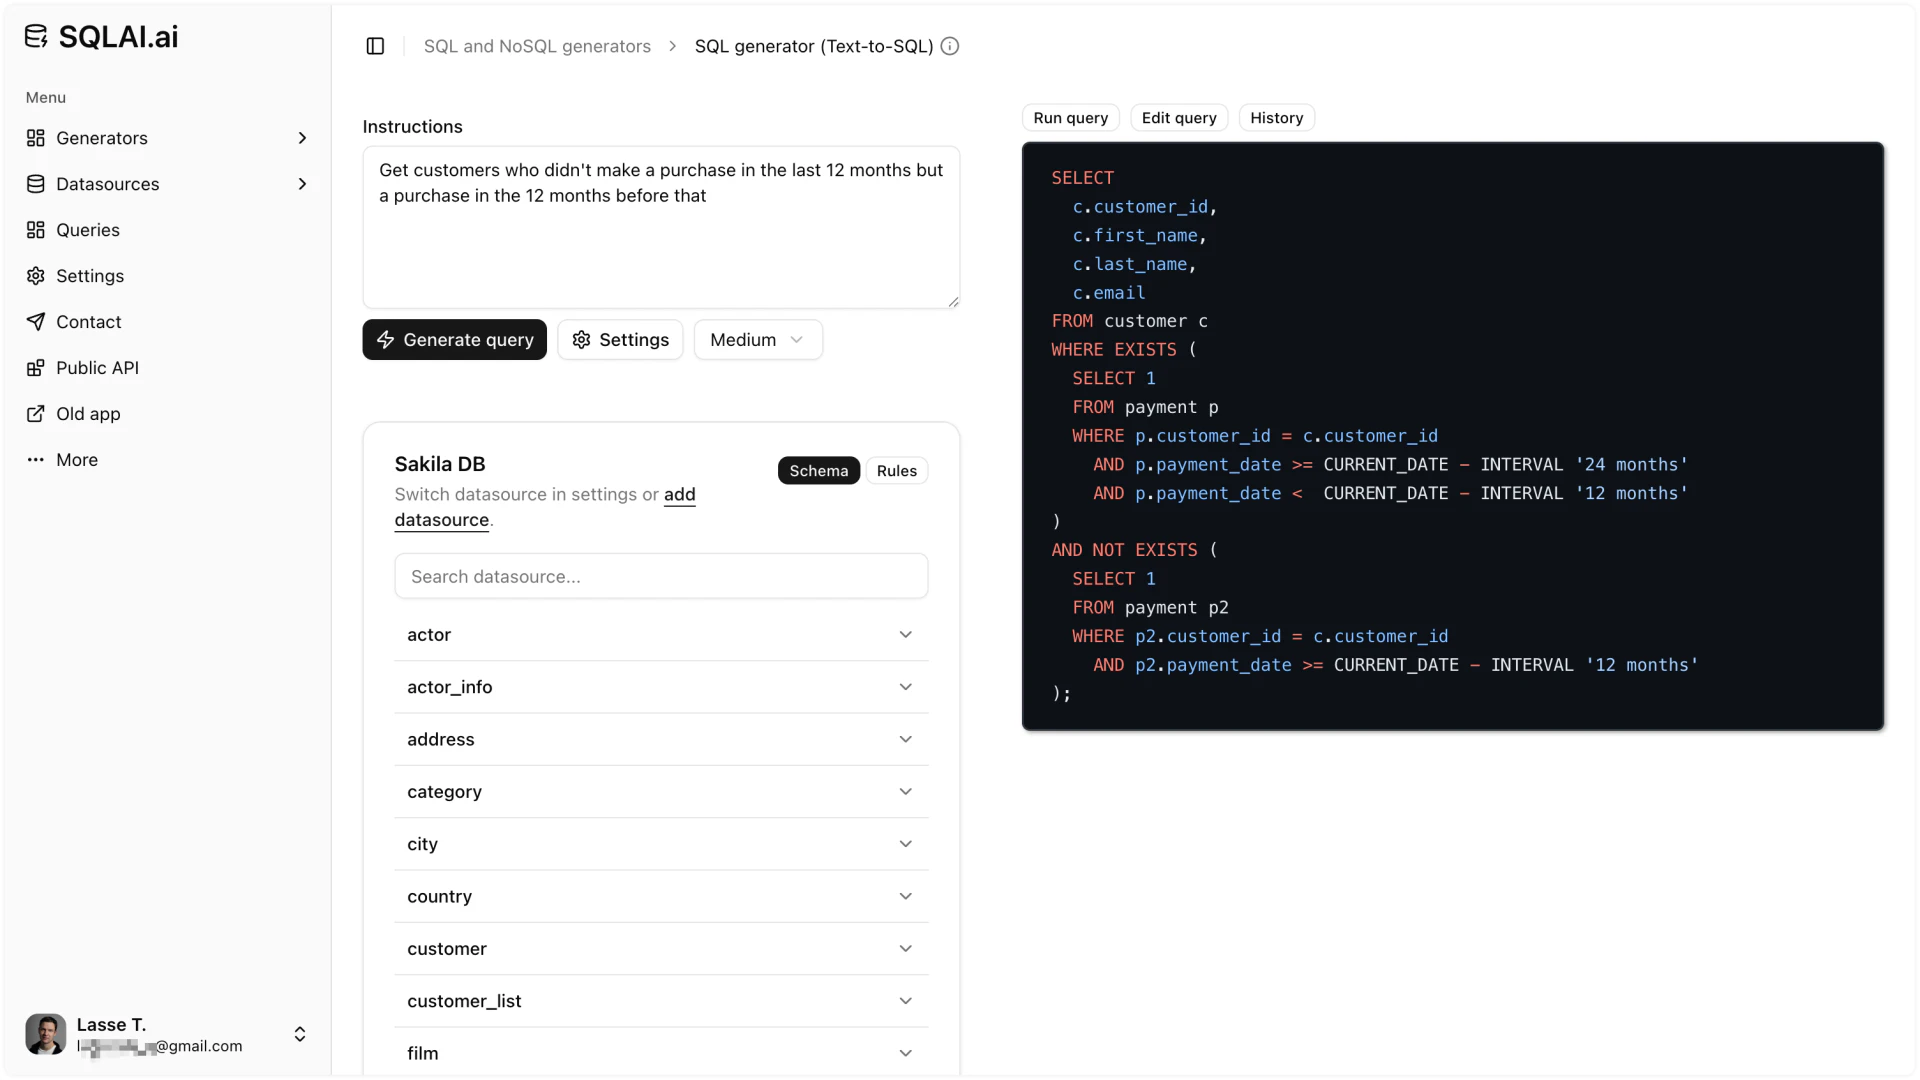Click the More ellipsis icon
Screen dimensions: 1920x1080
[36, 460]
